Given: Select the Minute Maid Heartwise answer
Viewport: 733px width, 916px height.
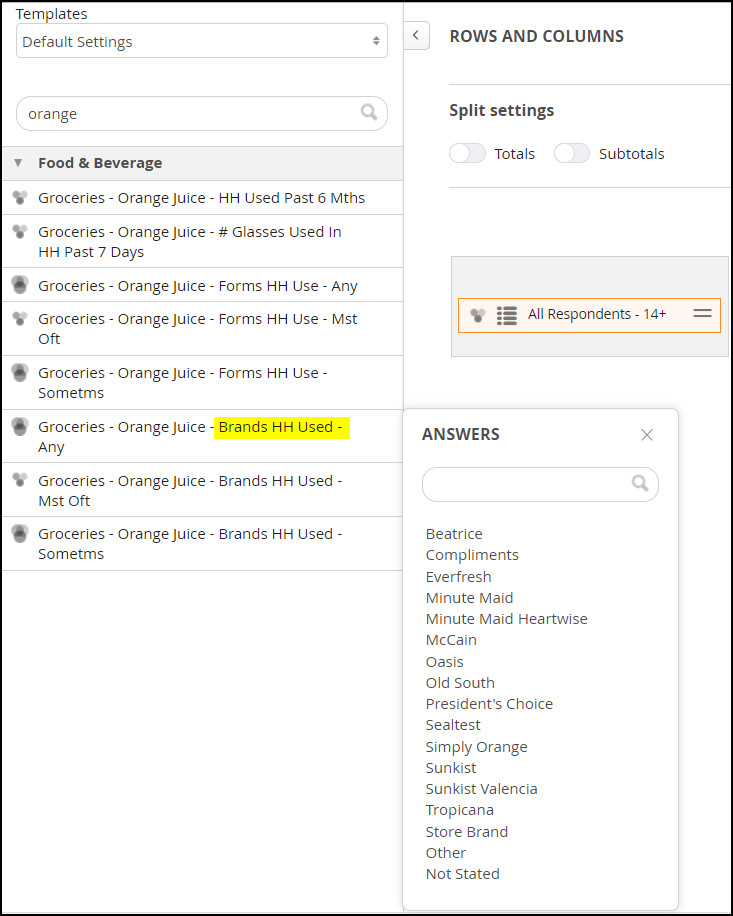Looking at the screenshot, I should 506,619.
